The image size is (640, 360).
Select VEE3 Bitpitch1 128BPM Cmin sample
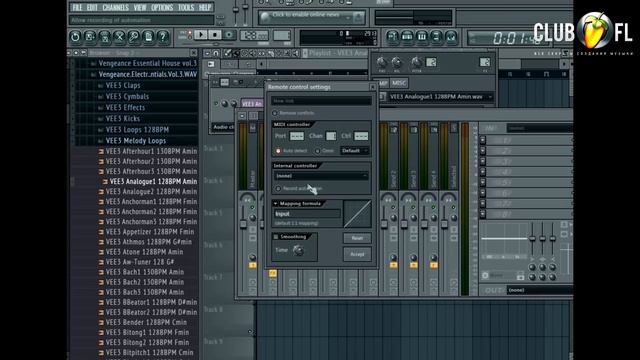(x=149, y=353)
